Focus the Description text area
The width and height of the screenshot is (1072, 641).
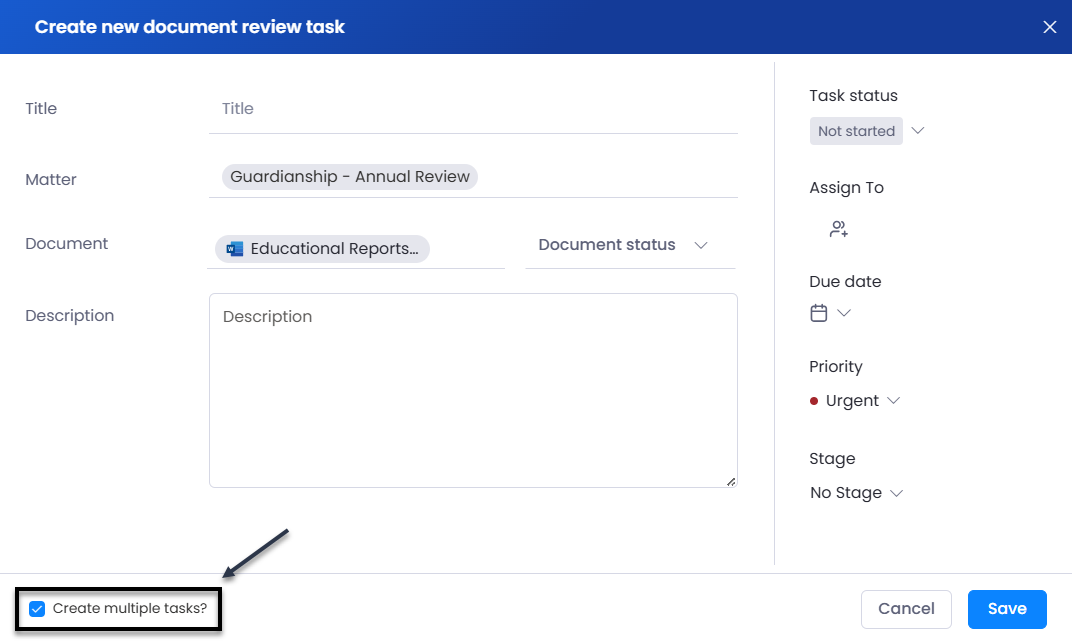click(473, 390)
